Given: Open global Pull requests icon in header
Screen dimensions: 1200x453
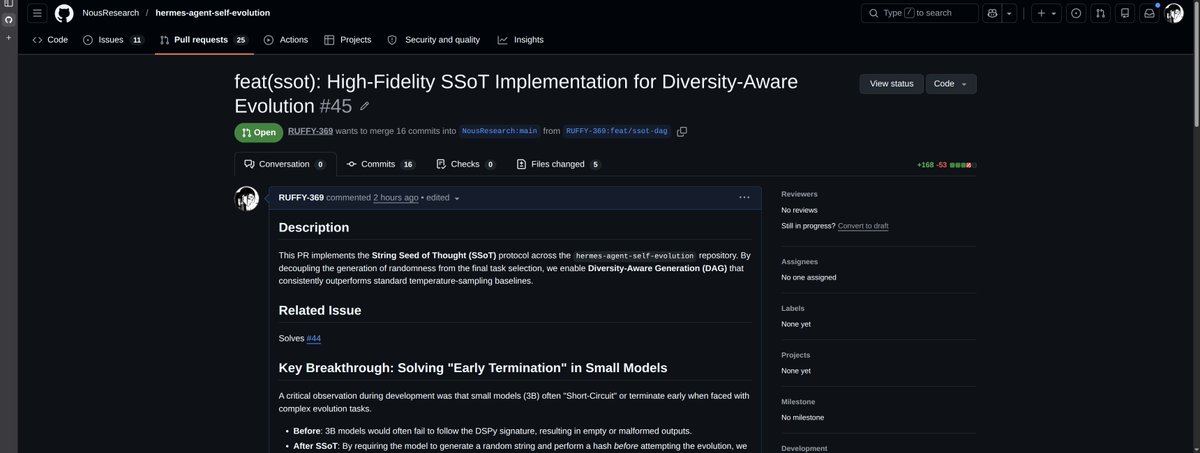Looking at the screenshot, I should [x=1101, y=13].
